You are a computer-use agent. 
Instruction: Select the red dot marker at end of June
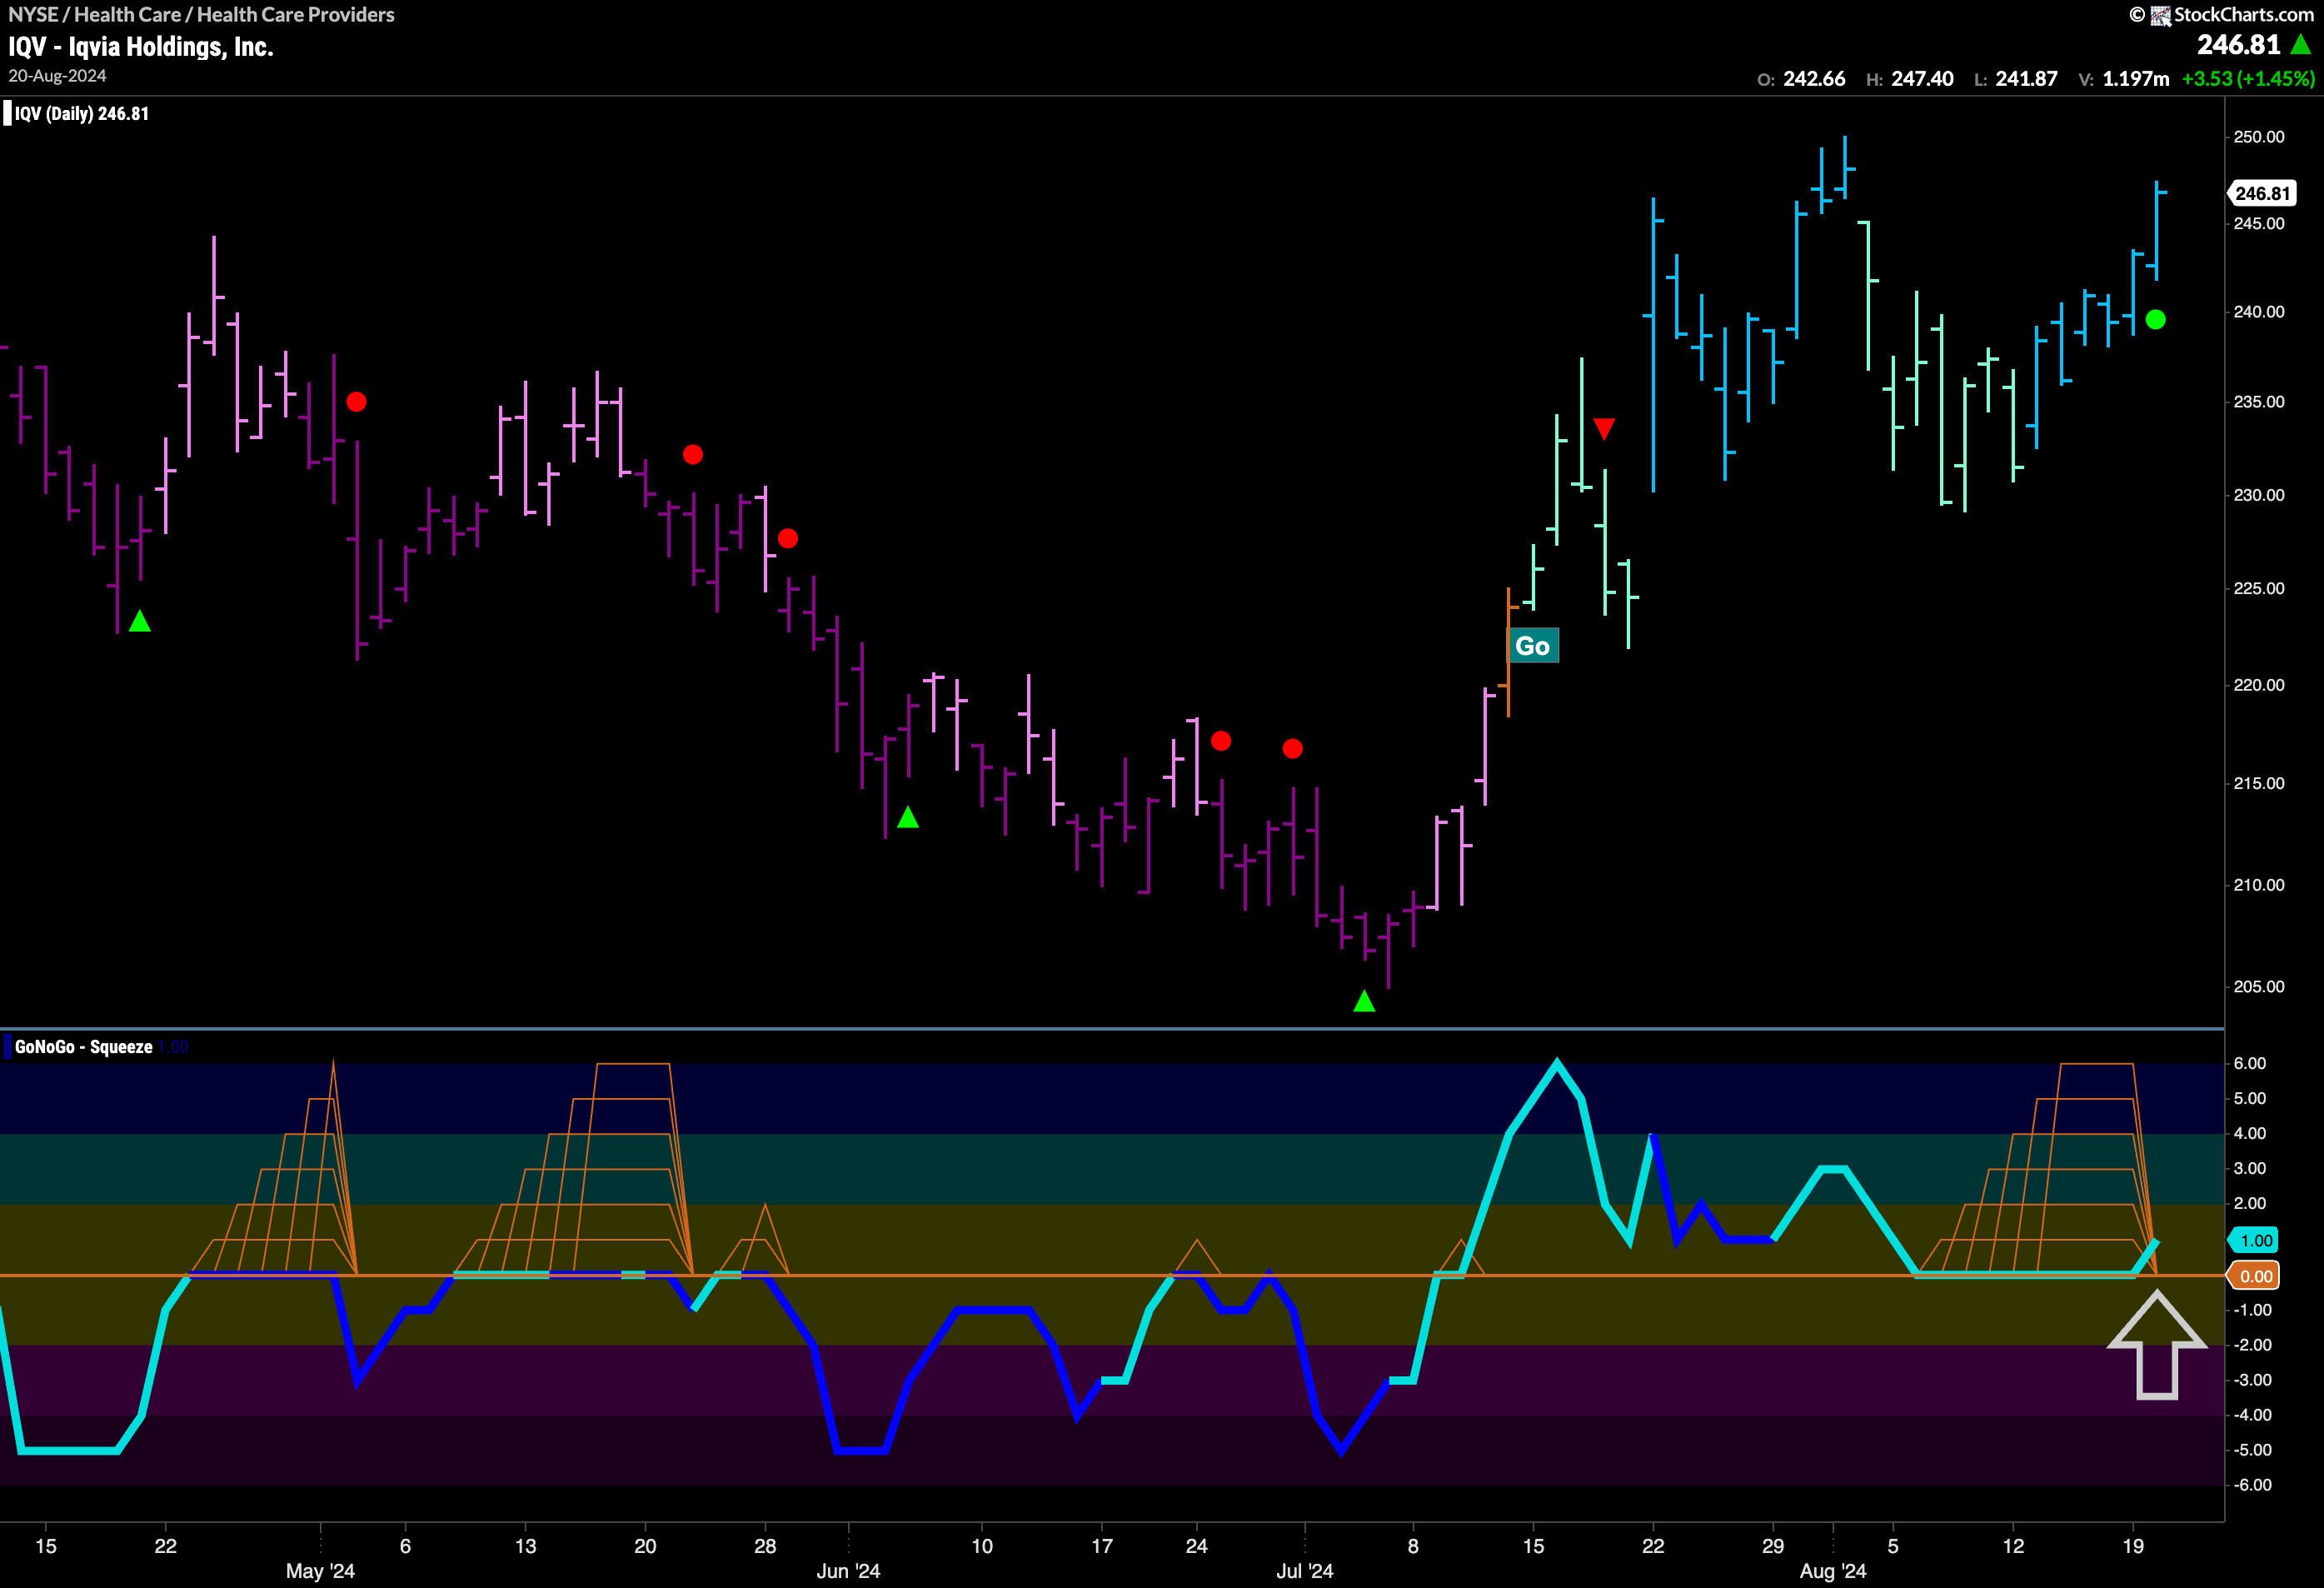(1292, 749)
